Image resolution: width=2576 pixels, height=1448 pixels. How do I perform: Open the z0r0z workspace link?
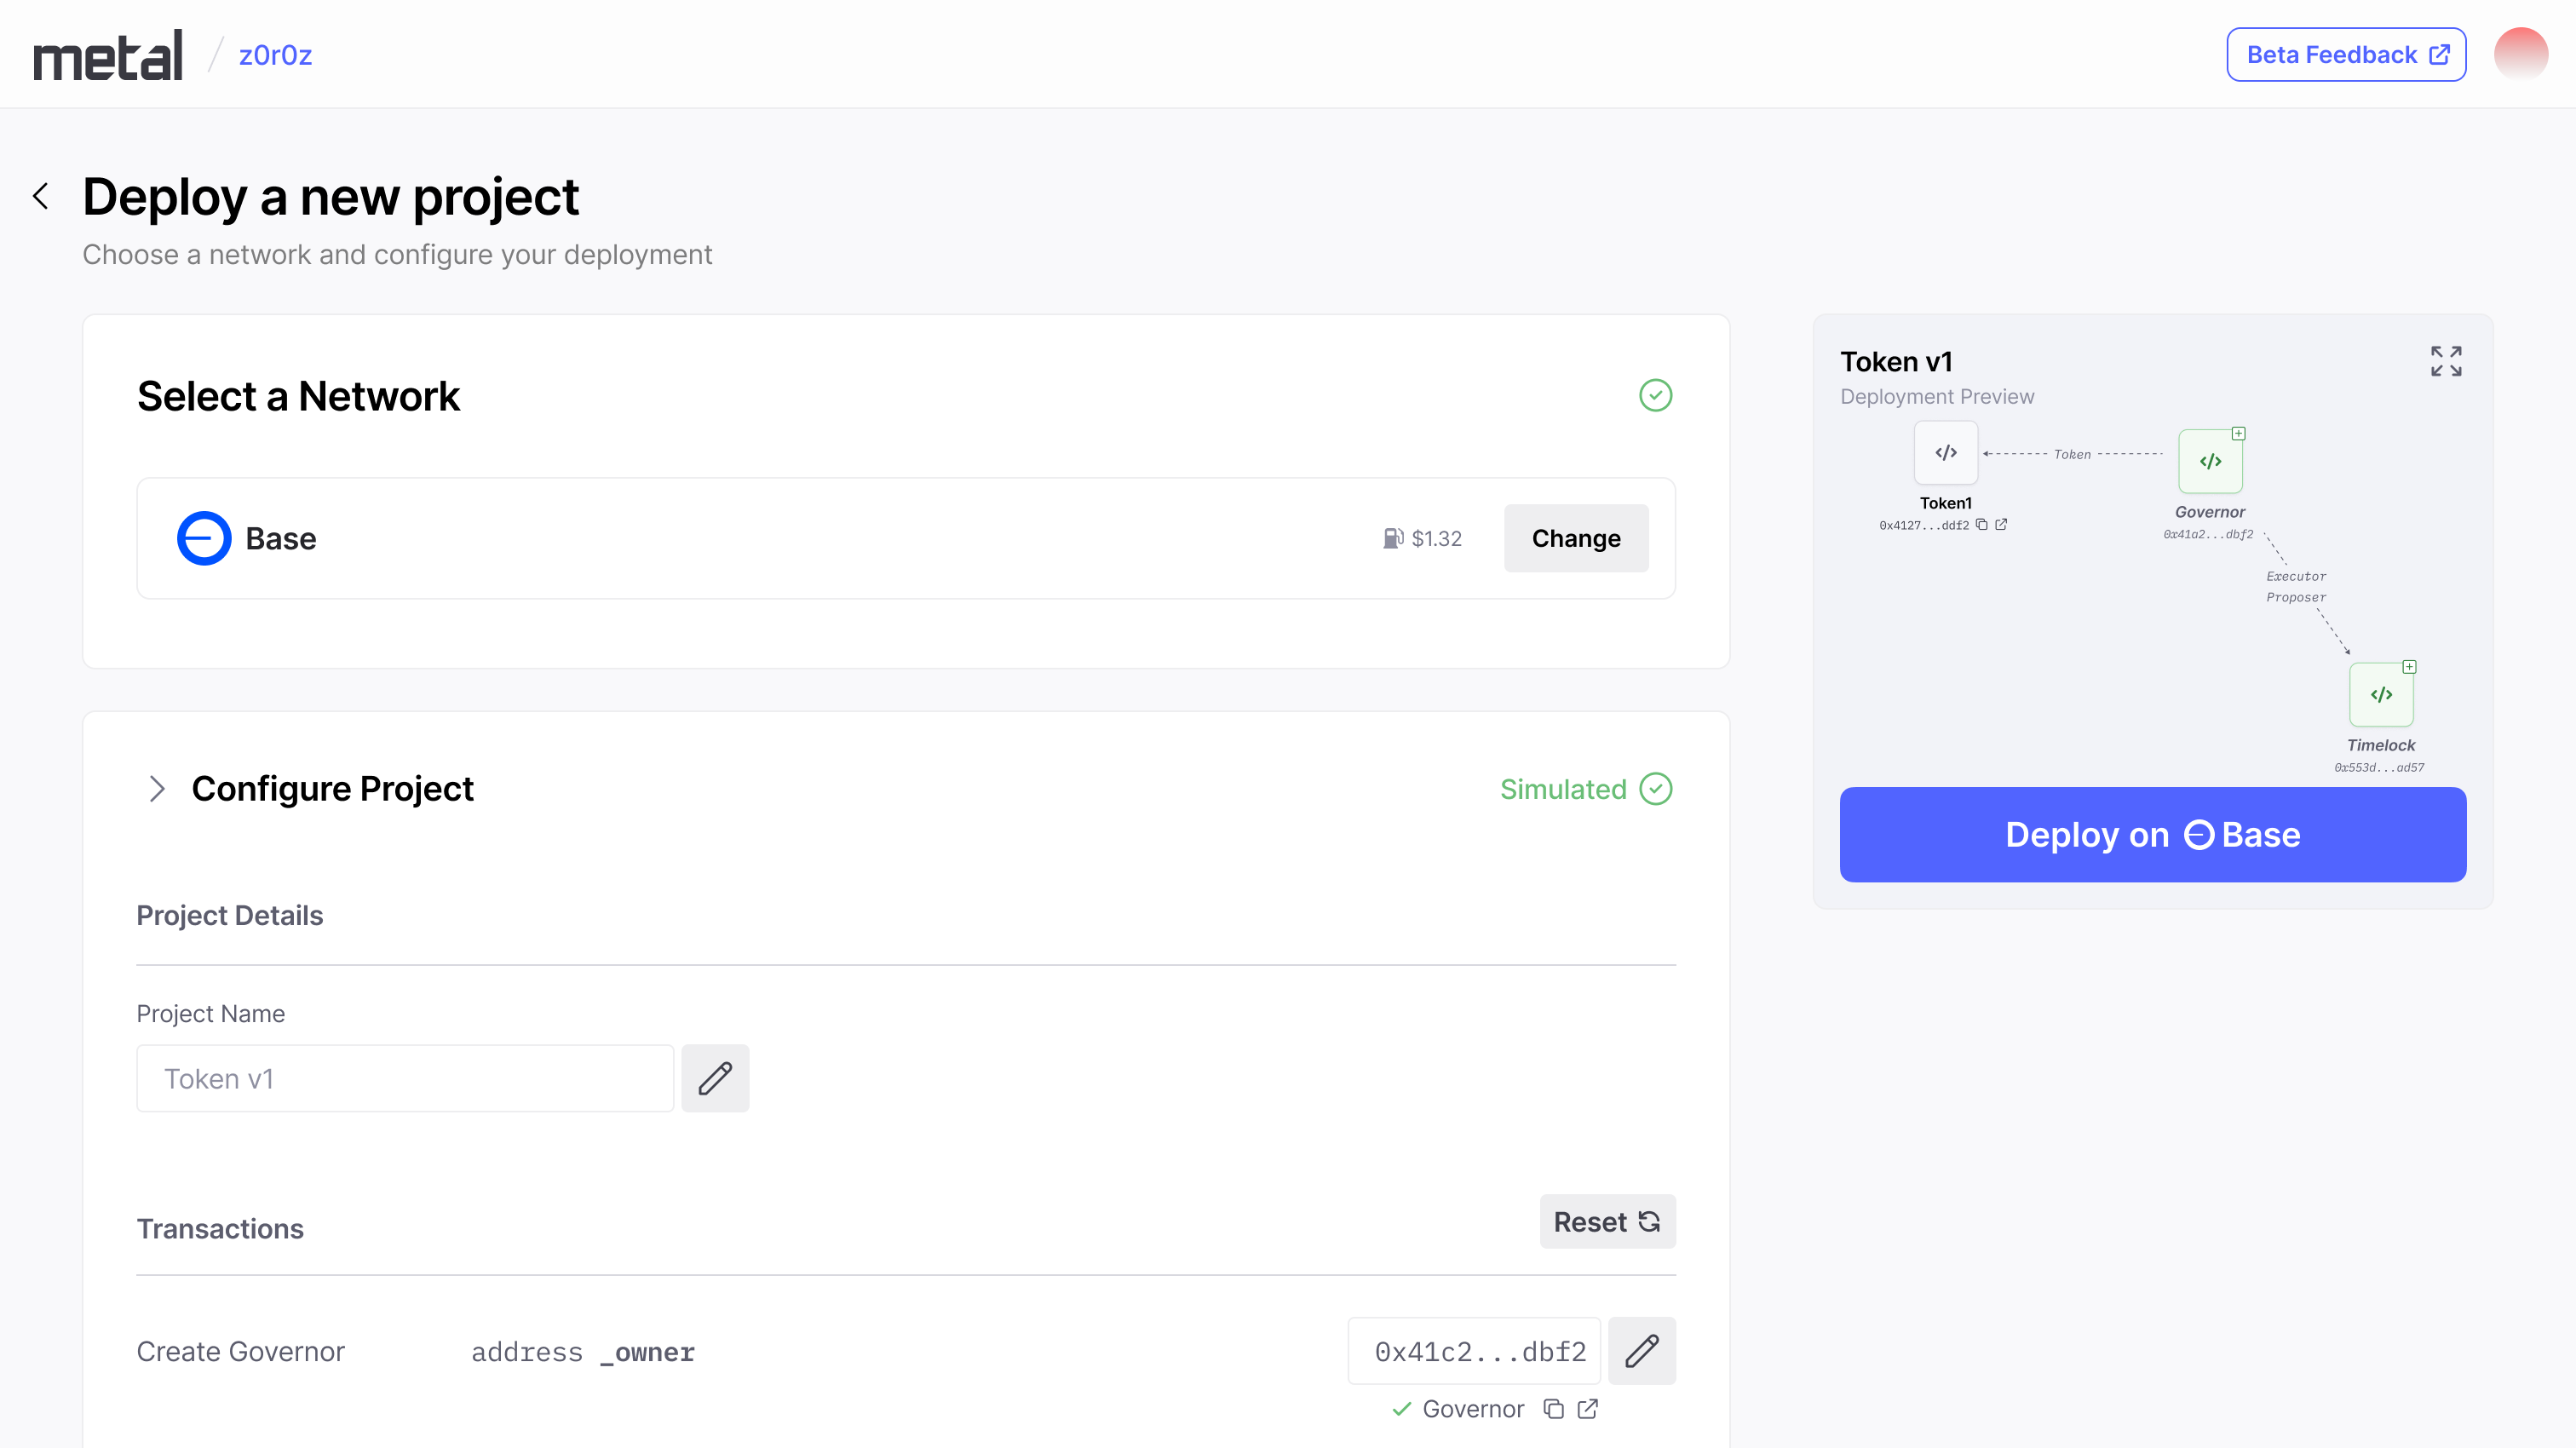coord(275,55)
